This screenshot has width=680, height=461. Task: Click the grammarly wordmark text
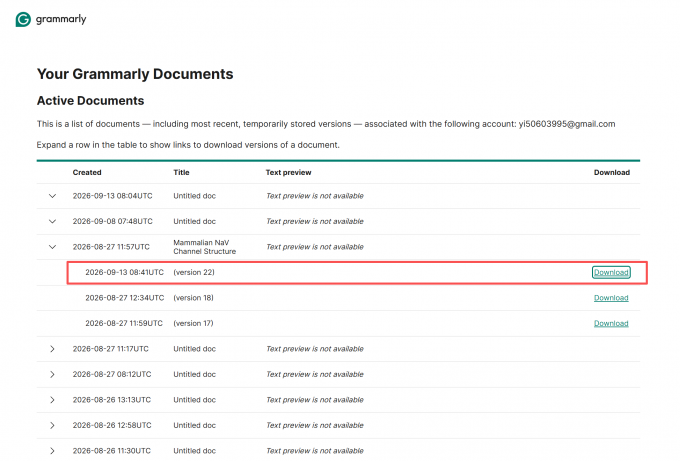pyautogui.click(x=61, y=20)
